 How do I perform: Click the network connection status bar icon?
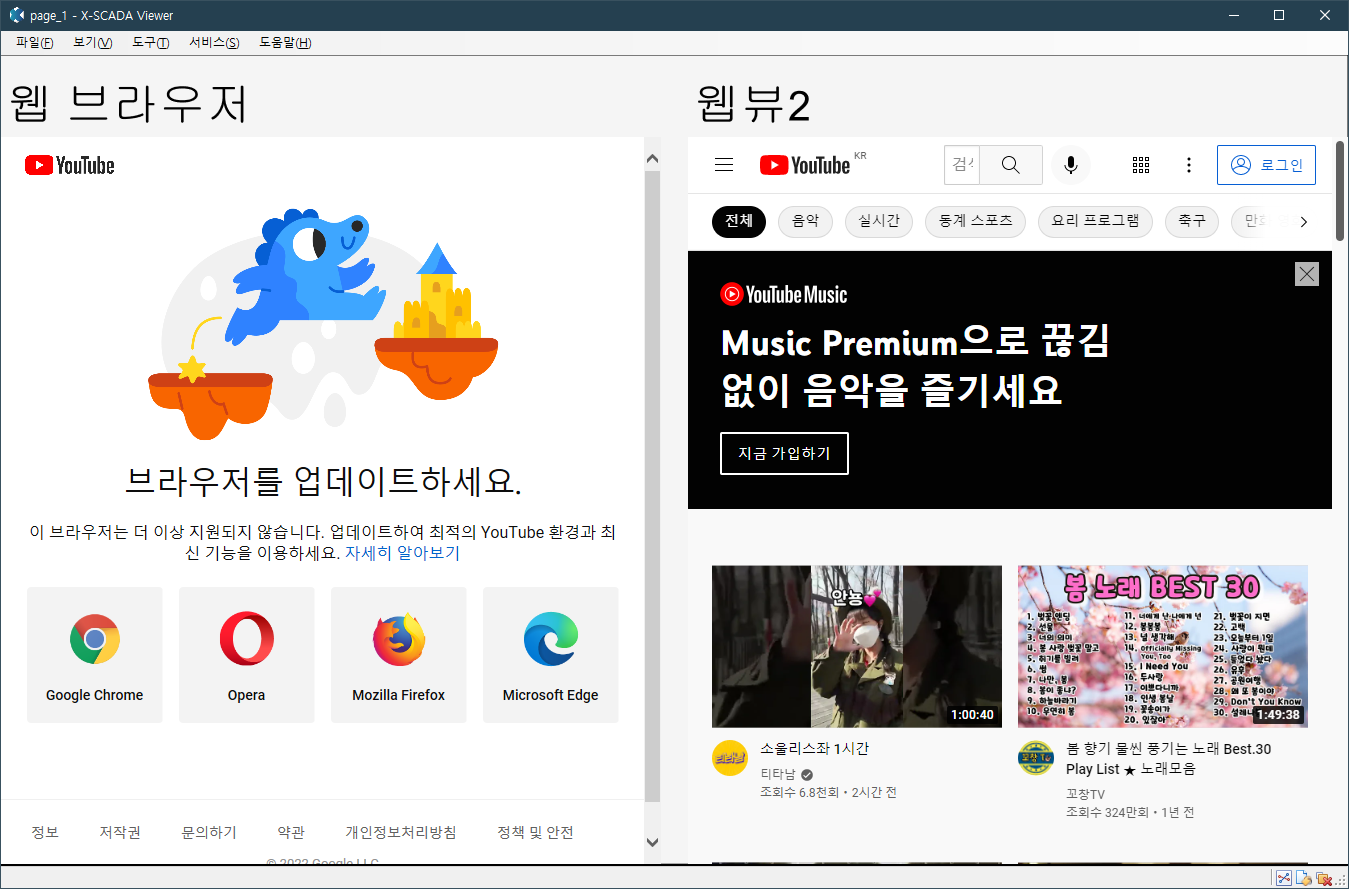(x=1284, y=878)
